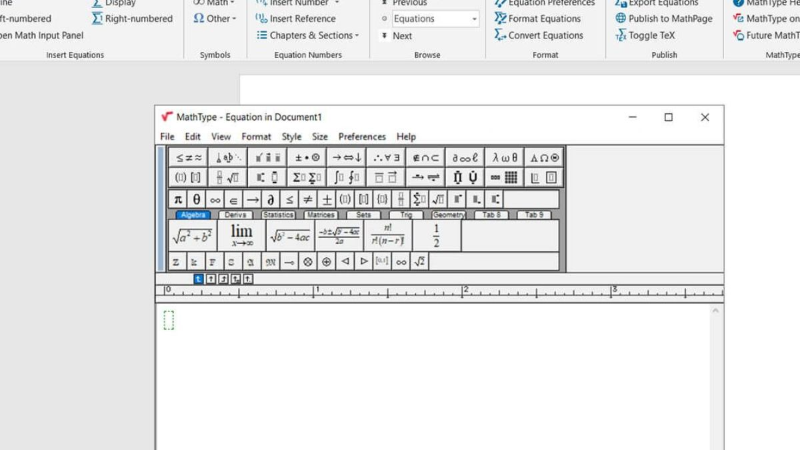This screenshot has height=450, width=800.
Task: Open the Other symbols dropdown
Action: pyautogui.click(x=215, y=18)
